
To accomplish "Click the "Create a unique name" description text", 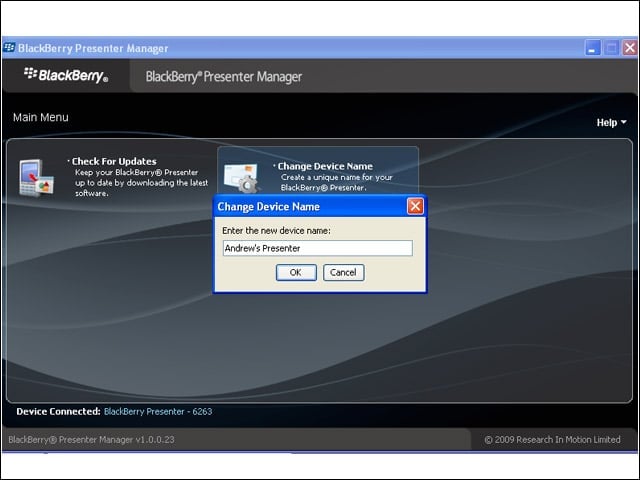I will click(336, 182).
